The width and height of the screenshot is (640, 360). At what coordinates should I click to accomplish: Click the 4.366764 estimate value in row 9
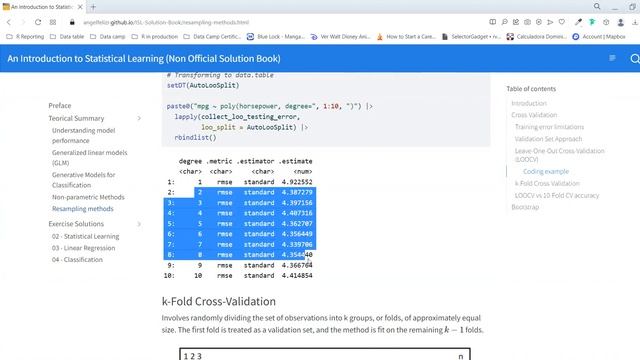pos(297,265)
